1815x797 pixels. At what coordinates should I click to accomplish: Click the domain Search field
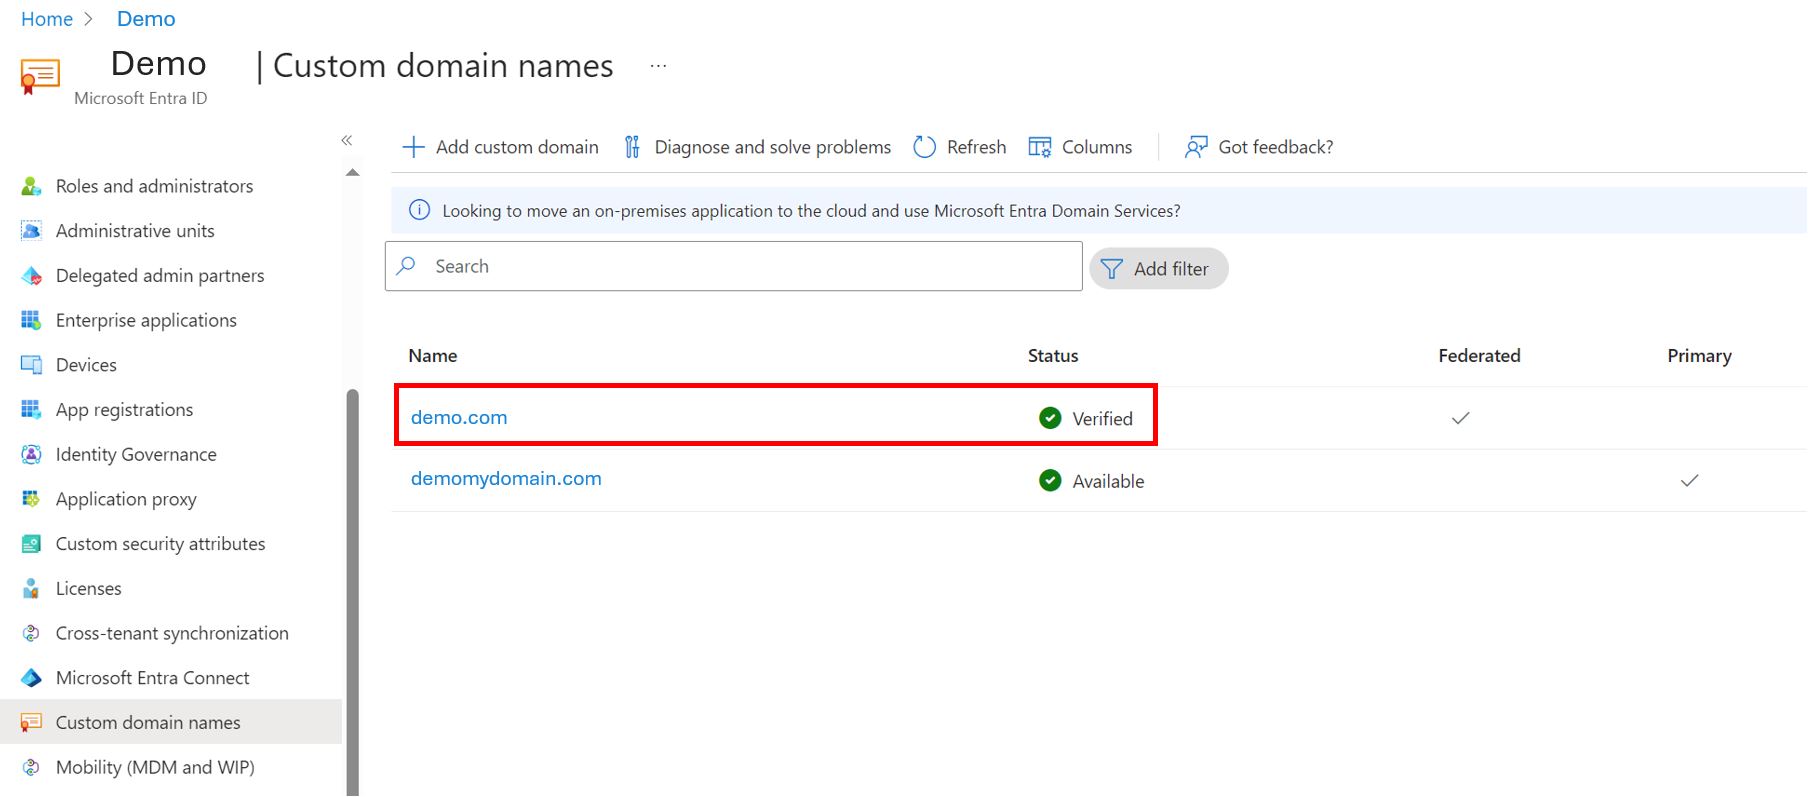coord(734,266)
